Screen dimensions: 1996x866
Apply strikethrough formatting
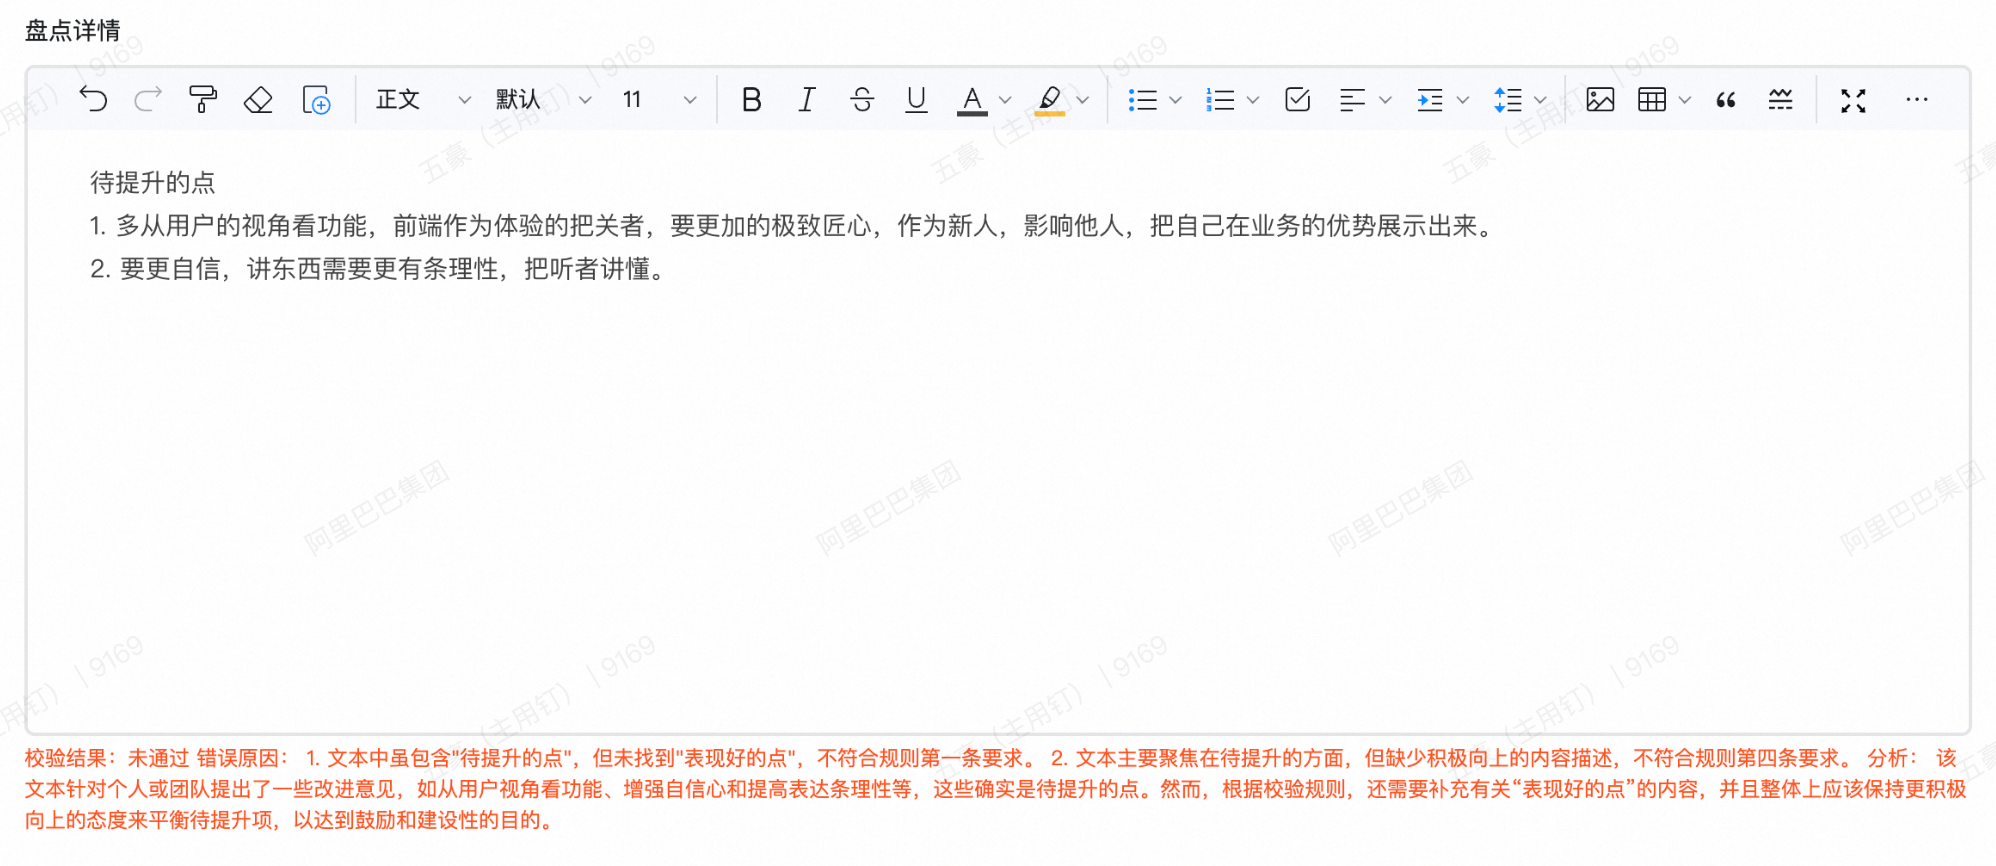pyautogui.click(x=862, y=100)
